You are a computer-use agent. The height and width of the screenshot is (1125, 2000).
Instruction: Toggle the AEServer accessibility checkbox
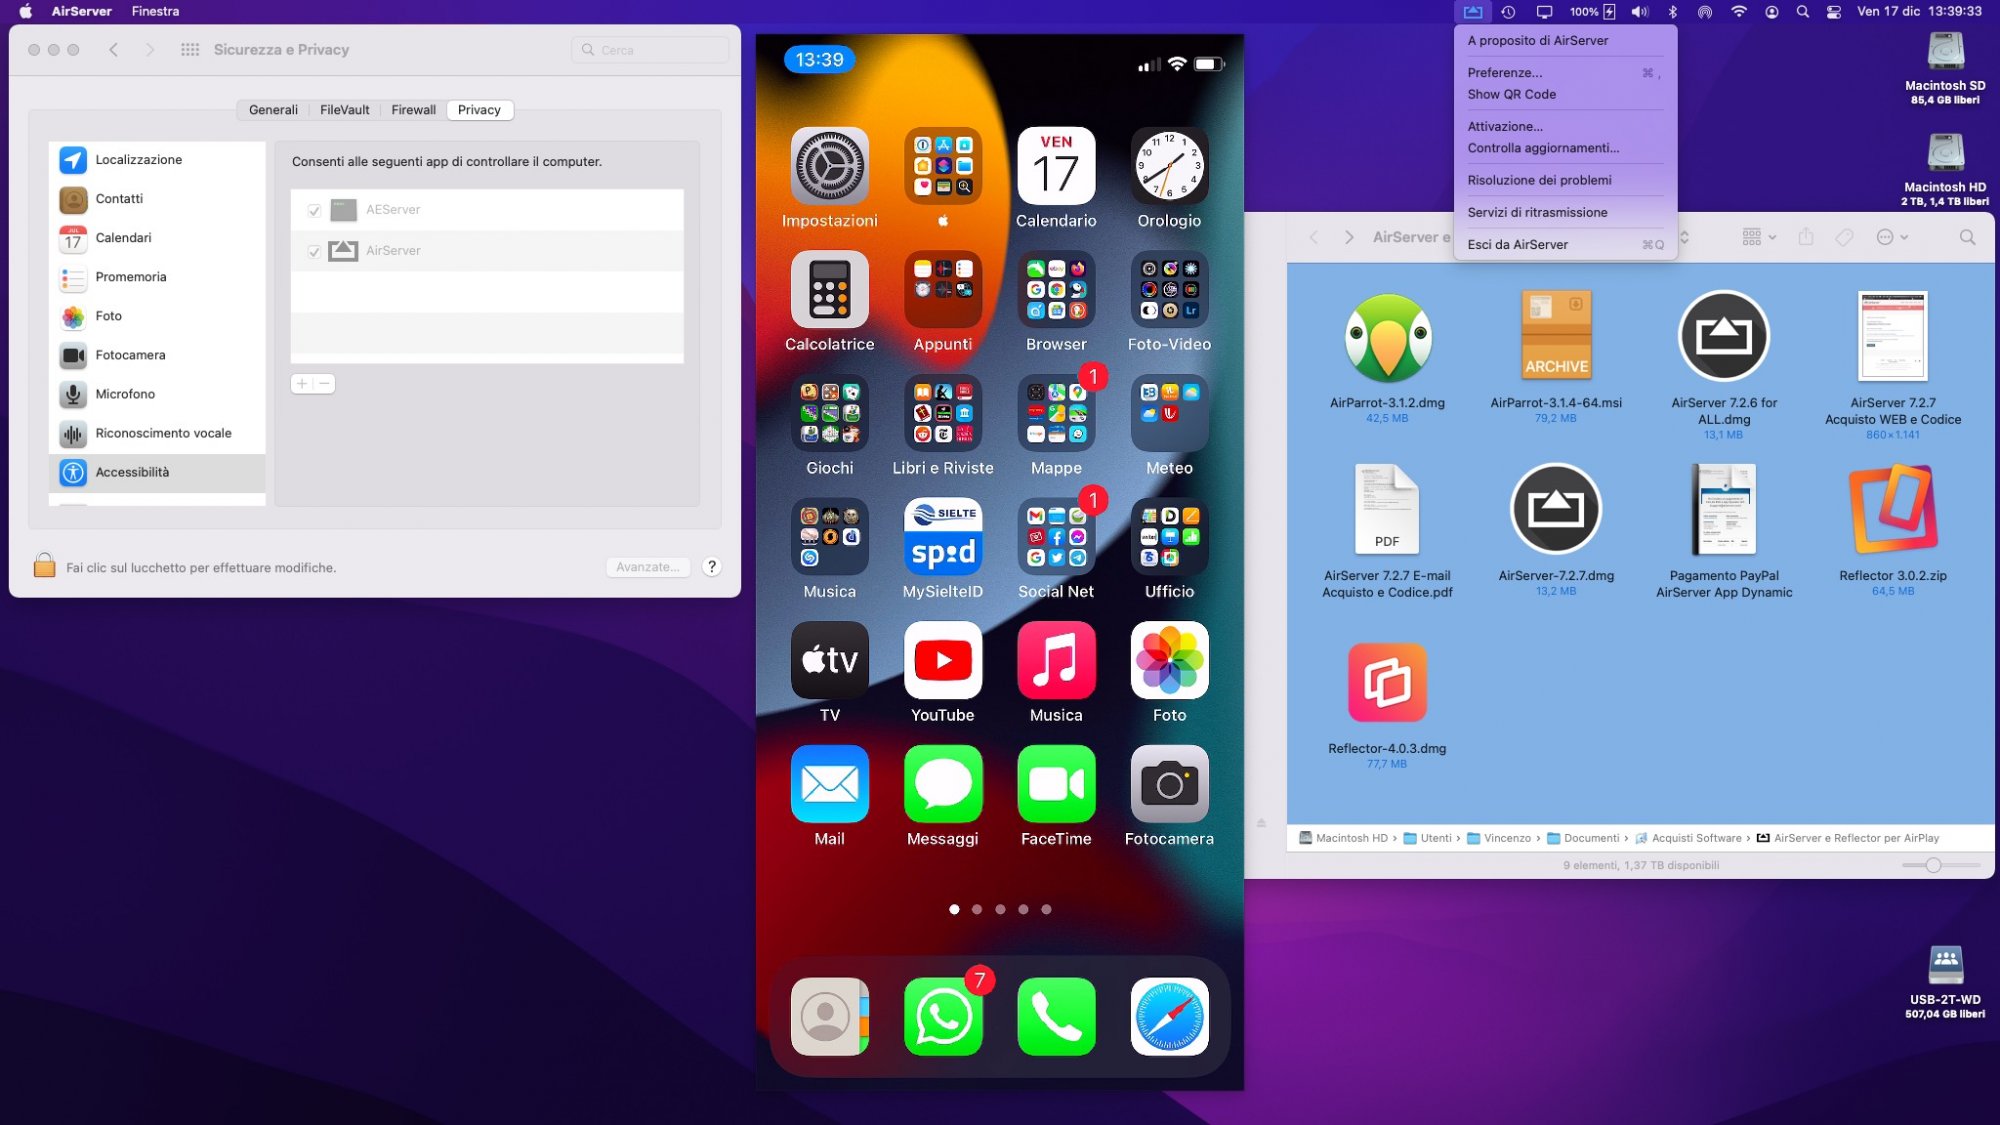[314, 210]
